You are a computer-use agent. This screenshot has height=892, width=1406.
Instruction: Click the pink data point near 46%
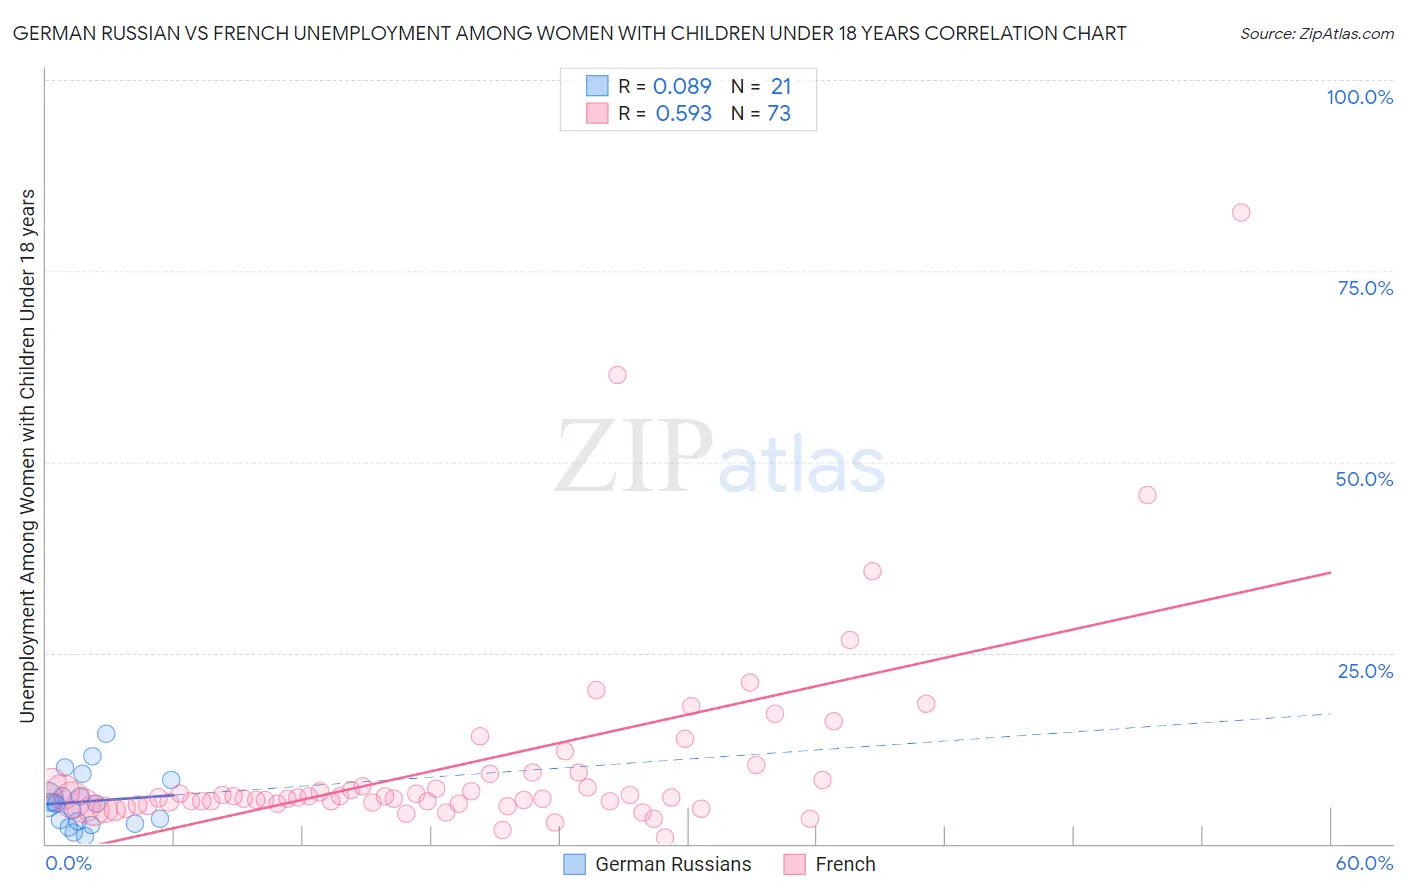(x=1147, y=495)
